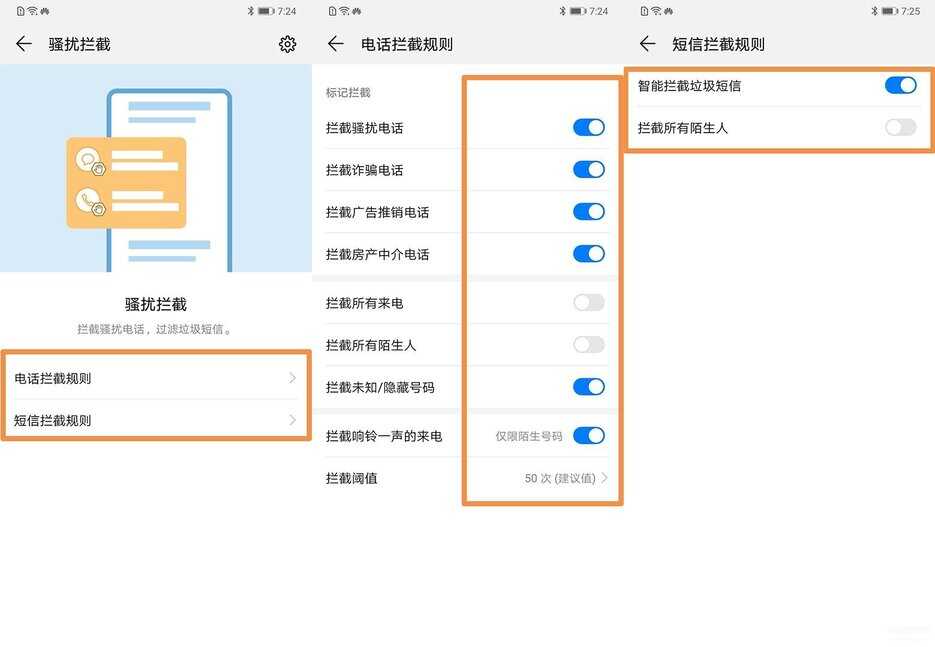935x647 pixels.
Task: Select the 拦截阈值 row label
Action: click(x=351, y=478)
